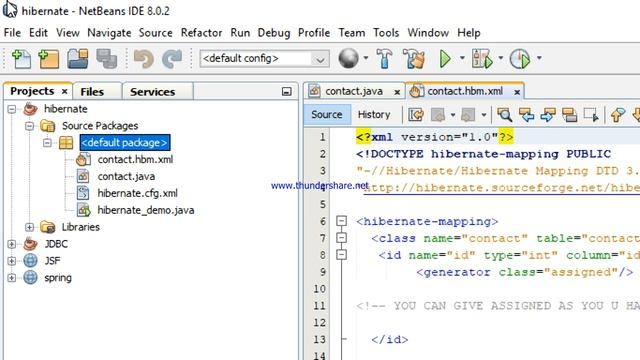
Task: Close the Projects tab
Action: pos(64,91)
